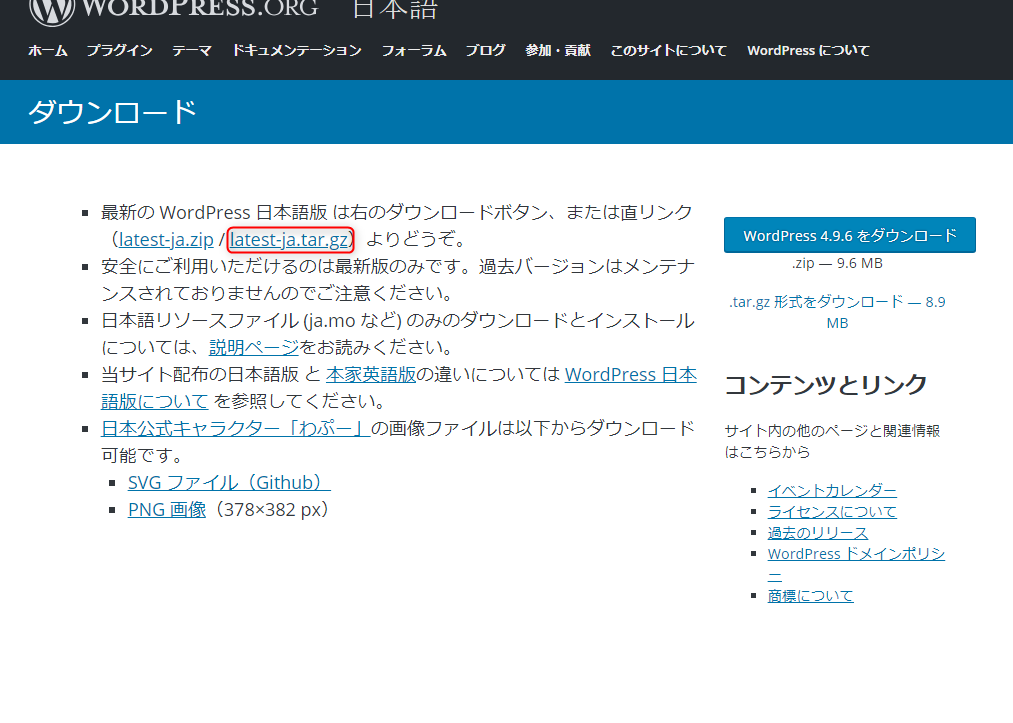
Task: Go to the テーマ navigation item
Action: coord(192,50)
